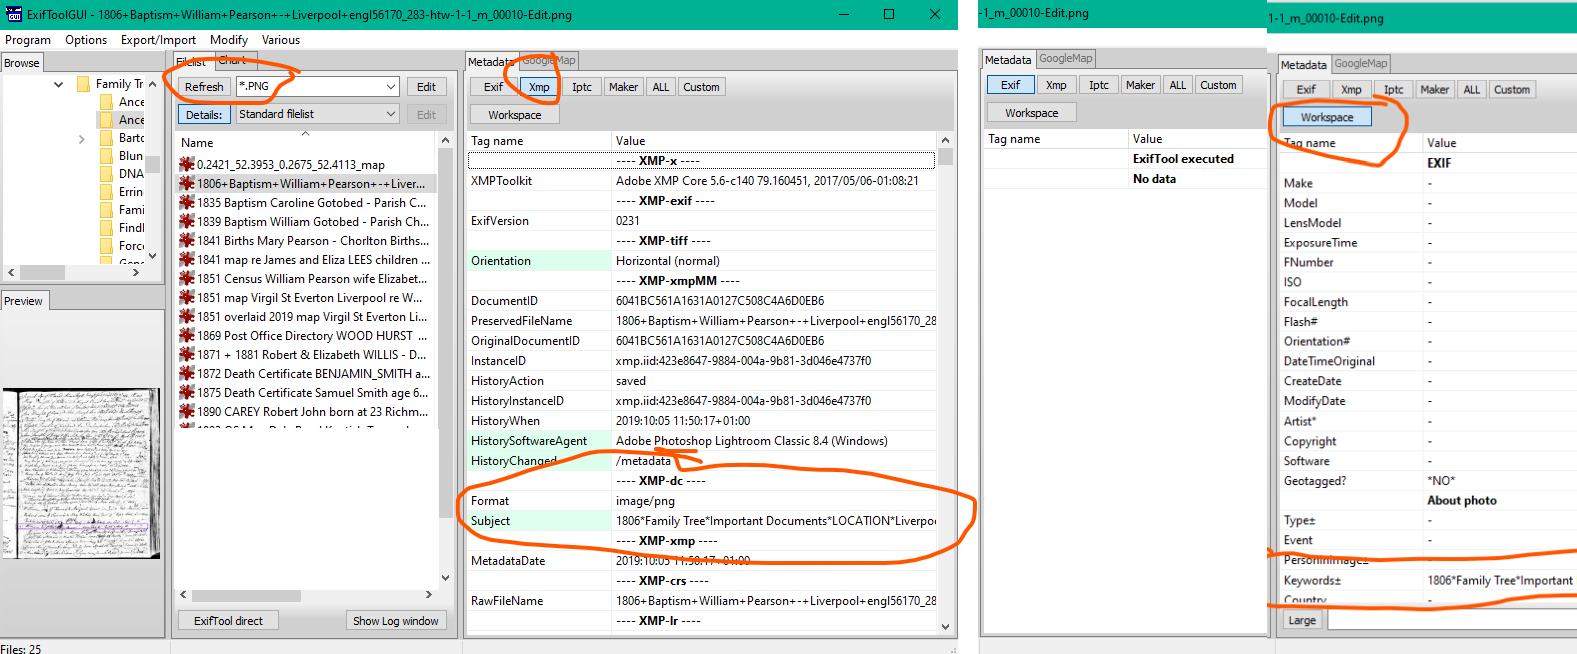The height and width of the screenshot is (654, 1577).
Task: Click the ExifToolGUI app icon in title bar
Action: (13, 14)
